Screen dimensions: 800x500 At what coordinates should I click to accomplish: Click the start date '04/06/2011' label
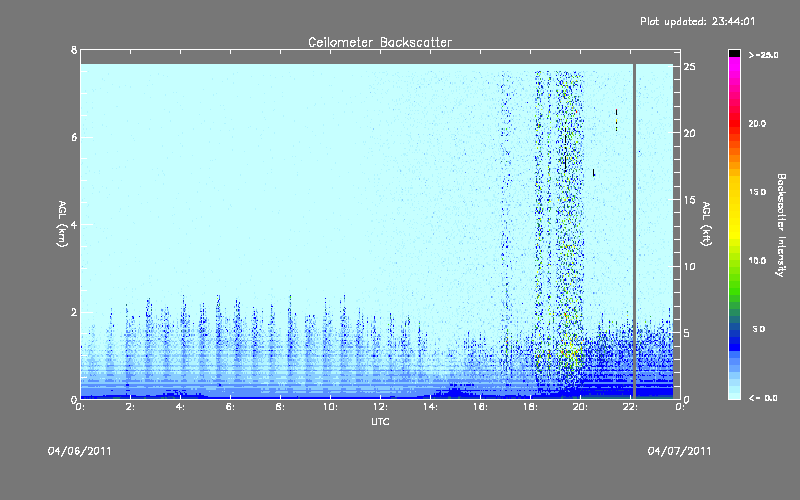pyautogui.click(x=80, y=451)
